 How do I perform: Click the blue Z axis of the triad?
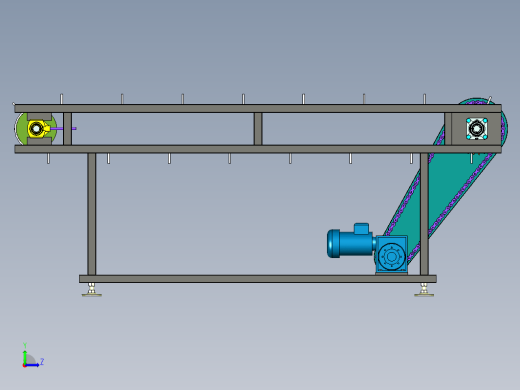[32, 365]
